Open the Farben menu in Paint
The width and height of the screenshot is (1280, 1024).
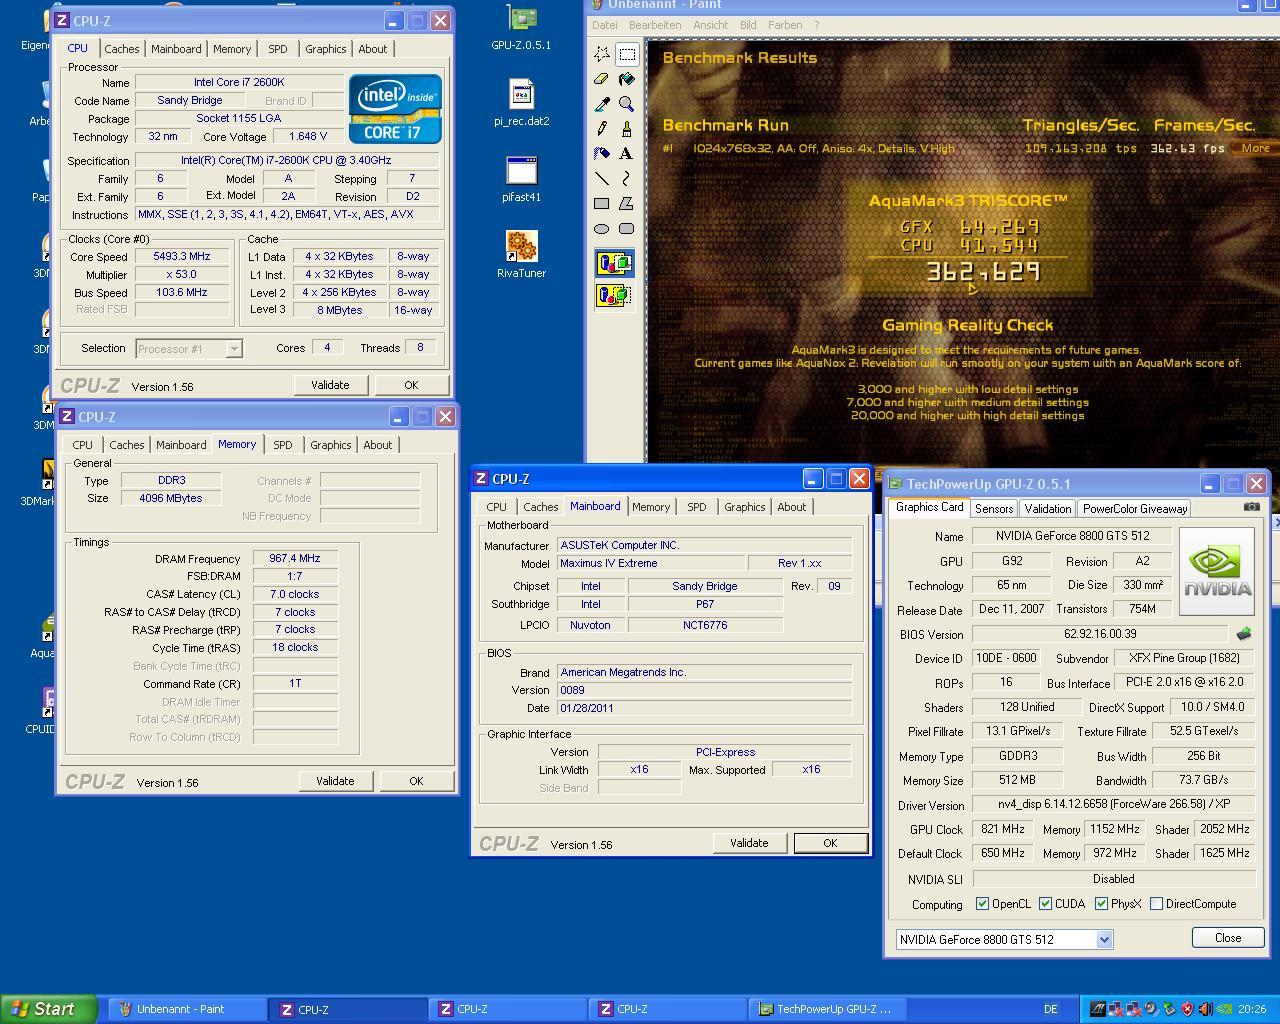(785, 25)
